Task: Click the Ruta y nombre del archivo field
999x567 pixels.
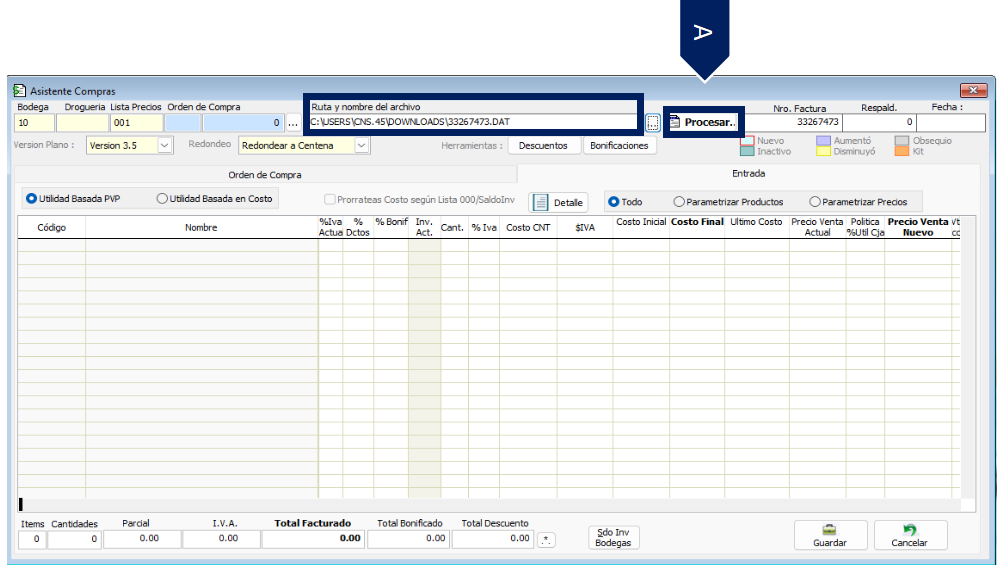Action: 473,122
